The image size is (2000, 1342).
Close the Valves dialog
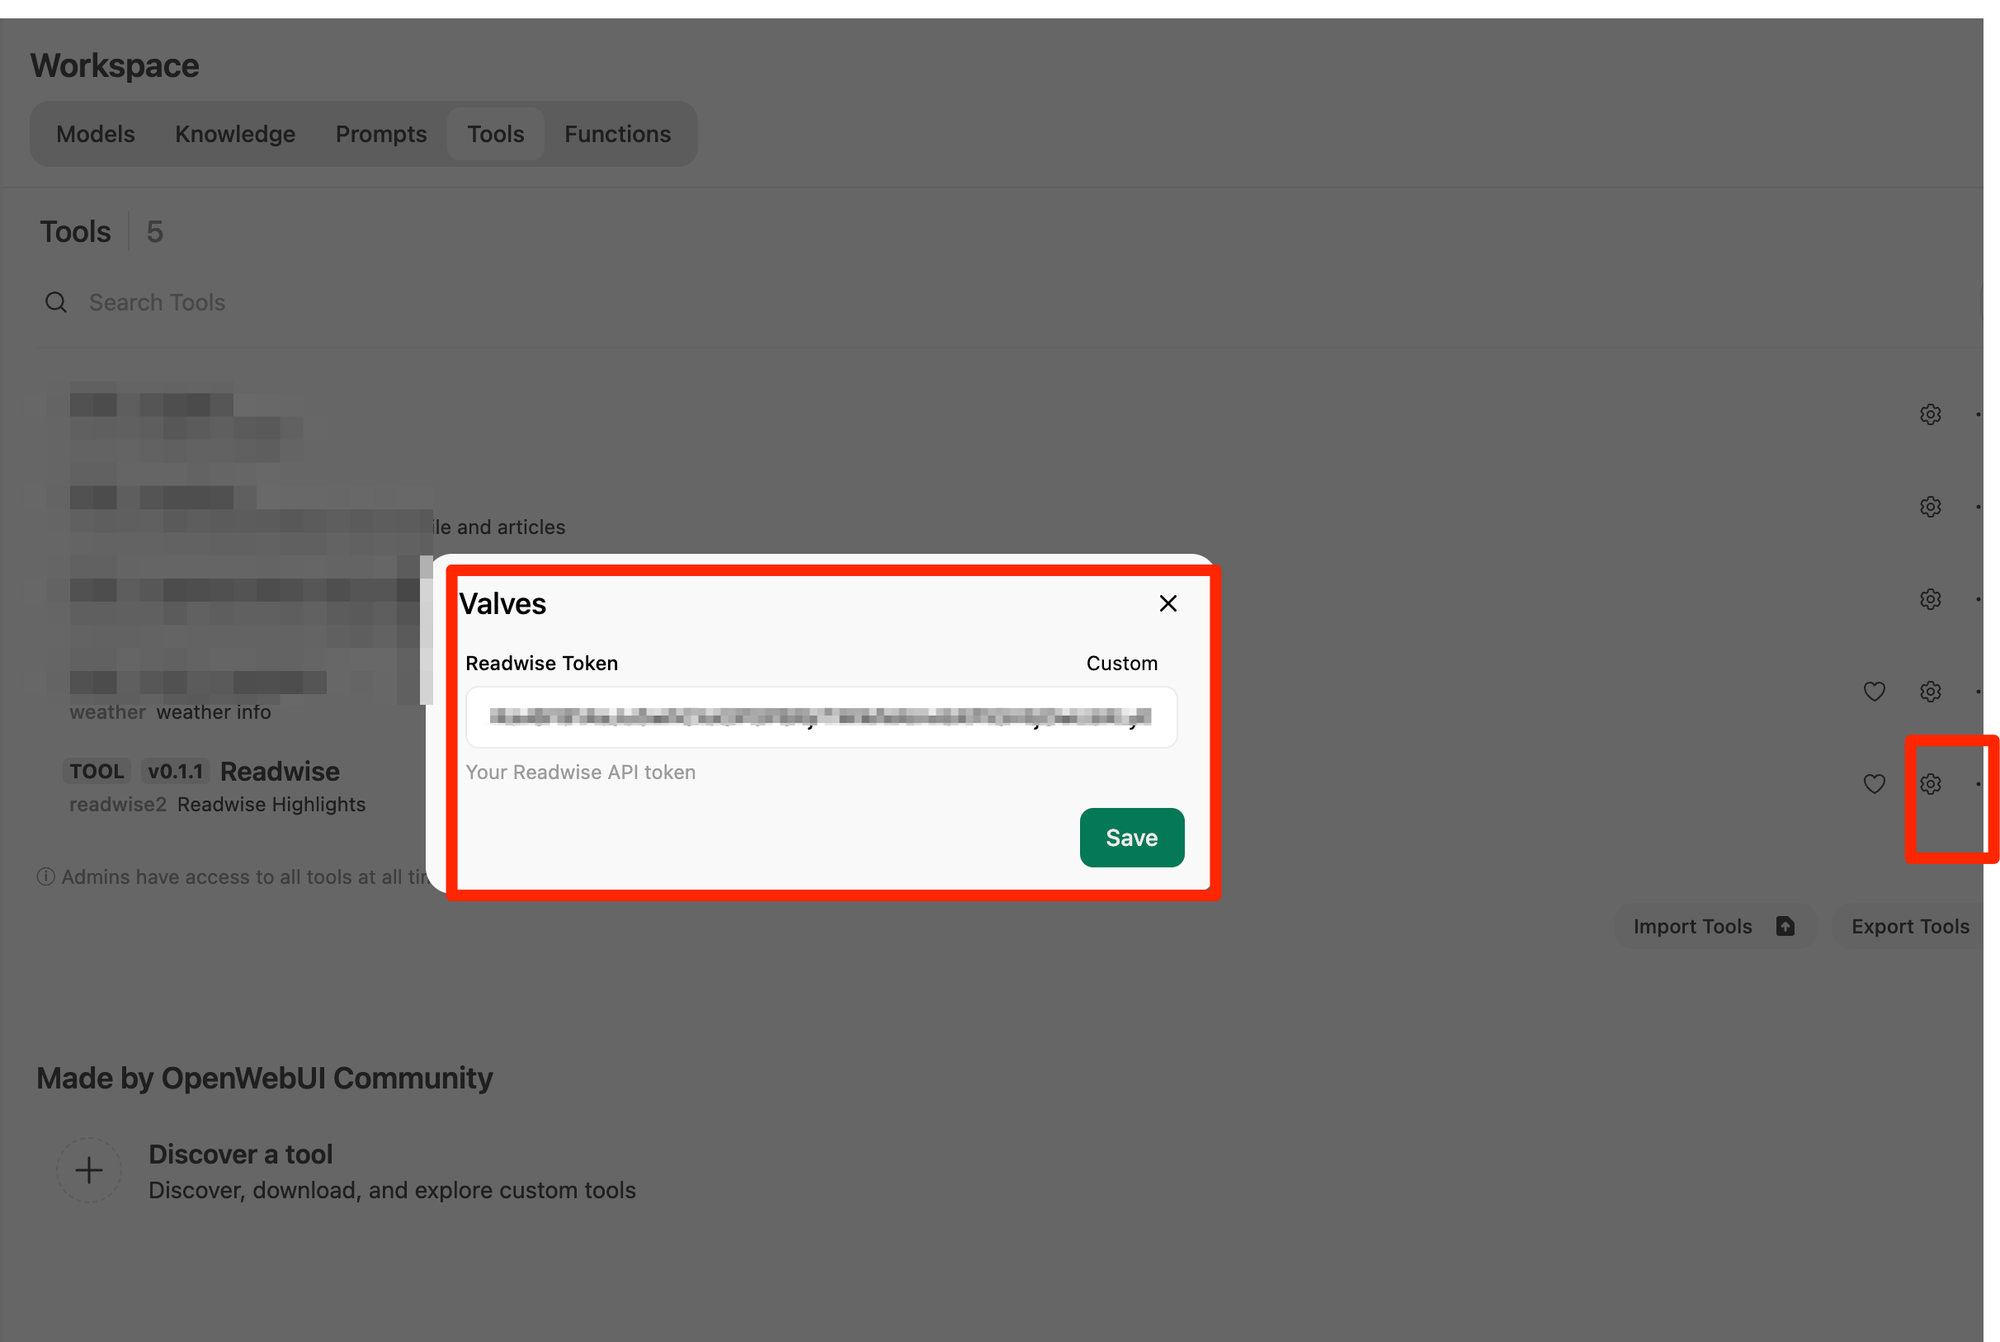click(x=1167, y=603)
